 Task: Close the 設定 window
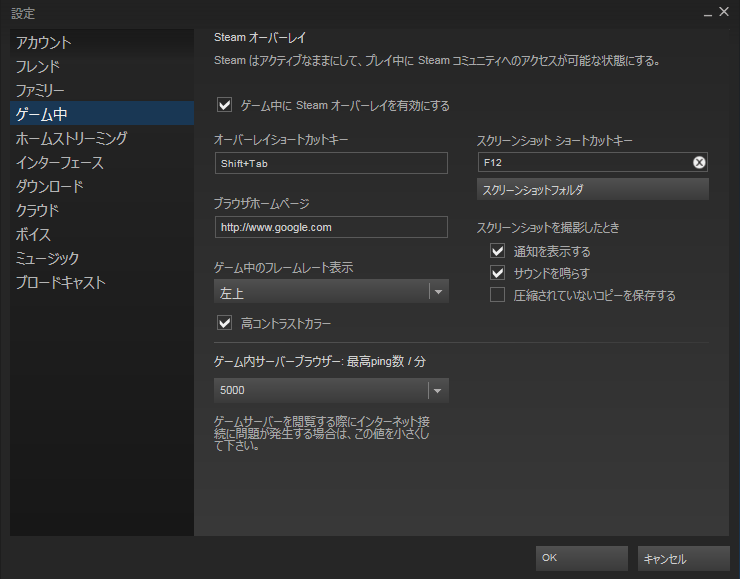click(724, 12)
